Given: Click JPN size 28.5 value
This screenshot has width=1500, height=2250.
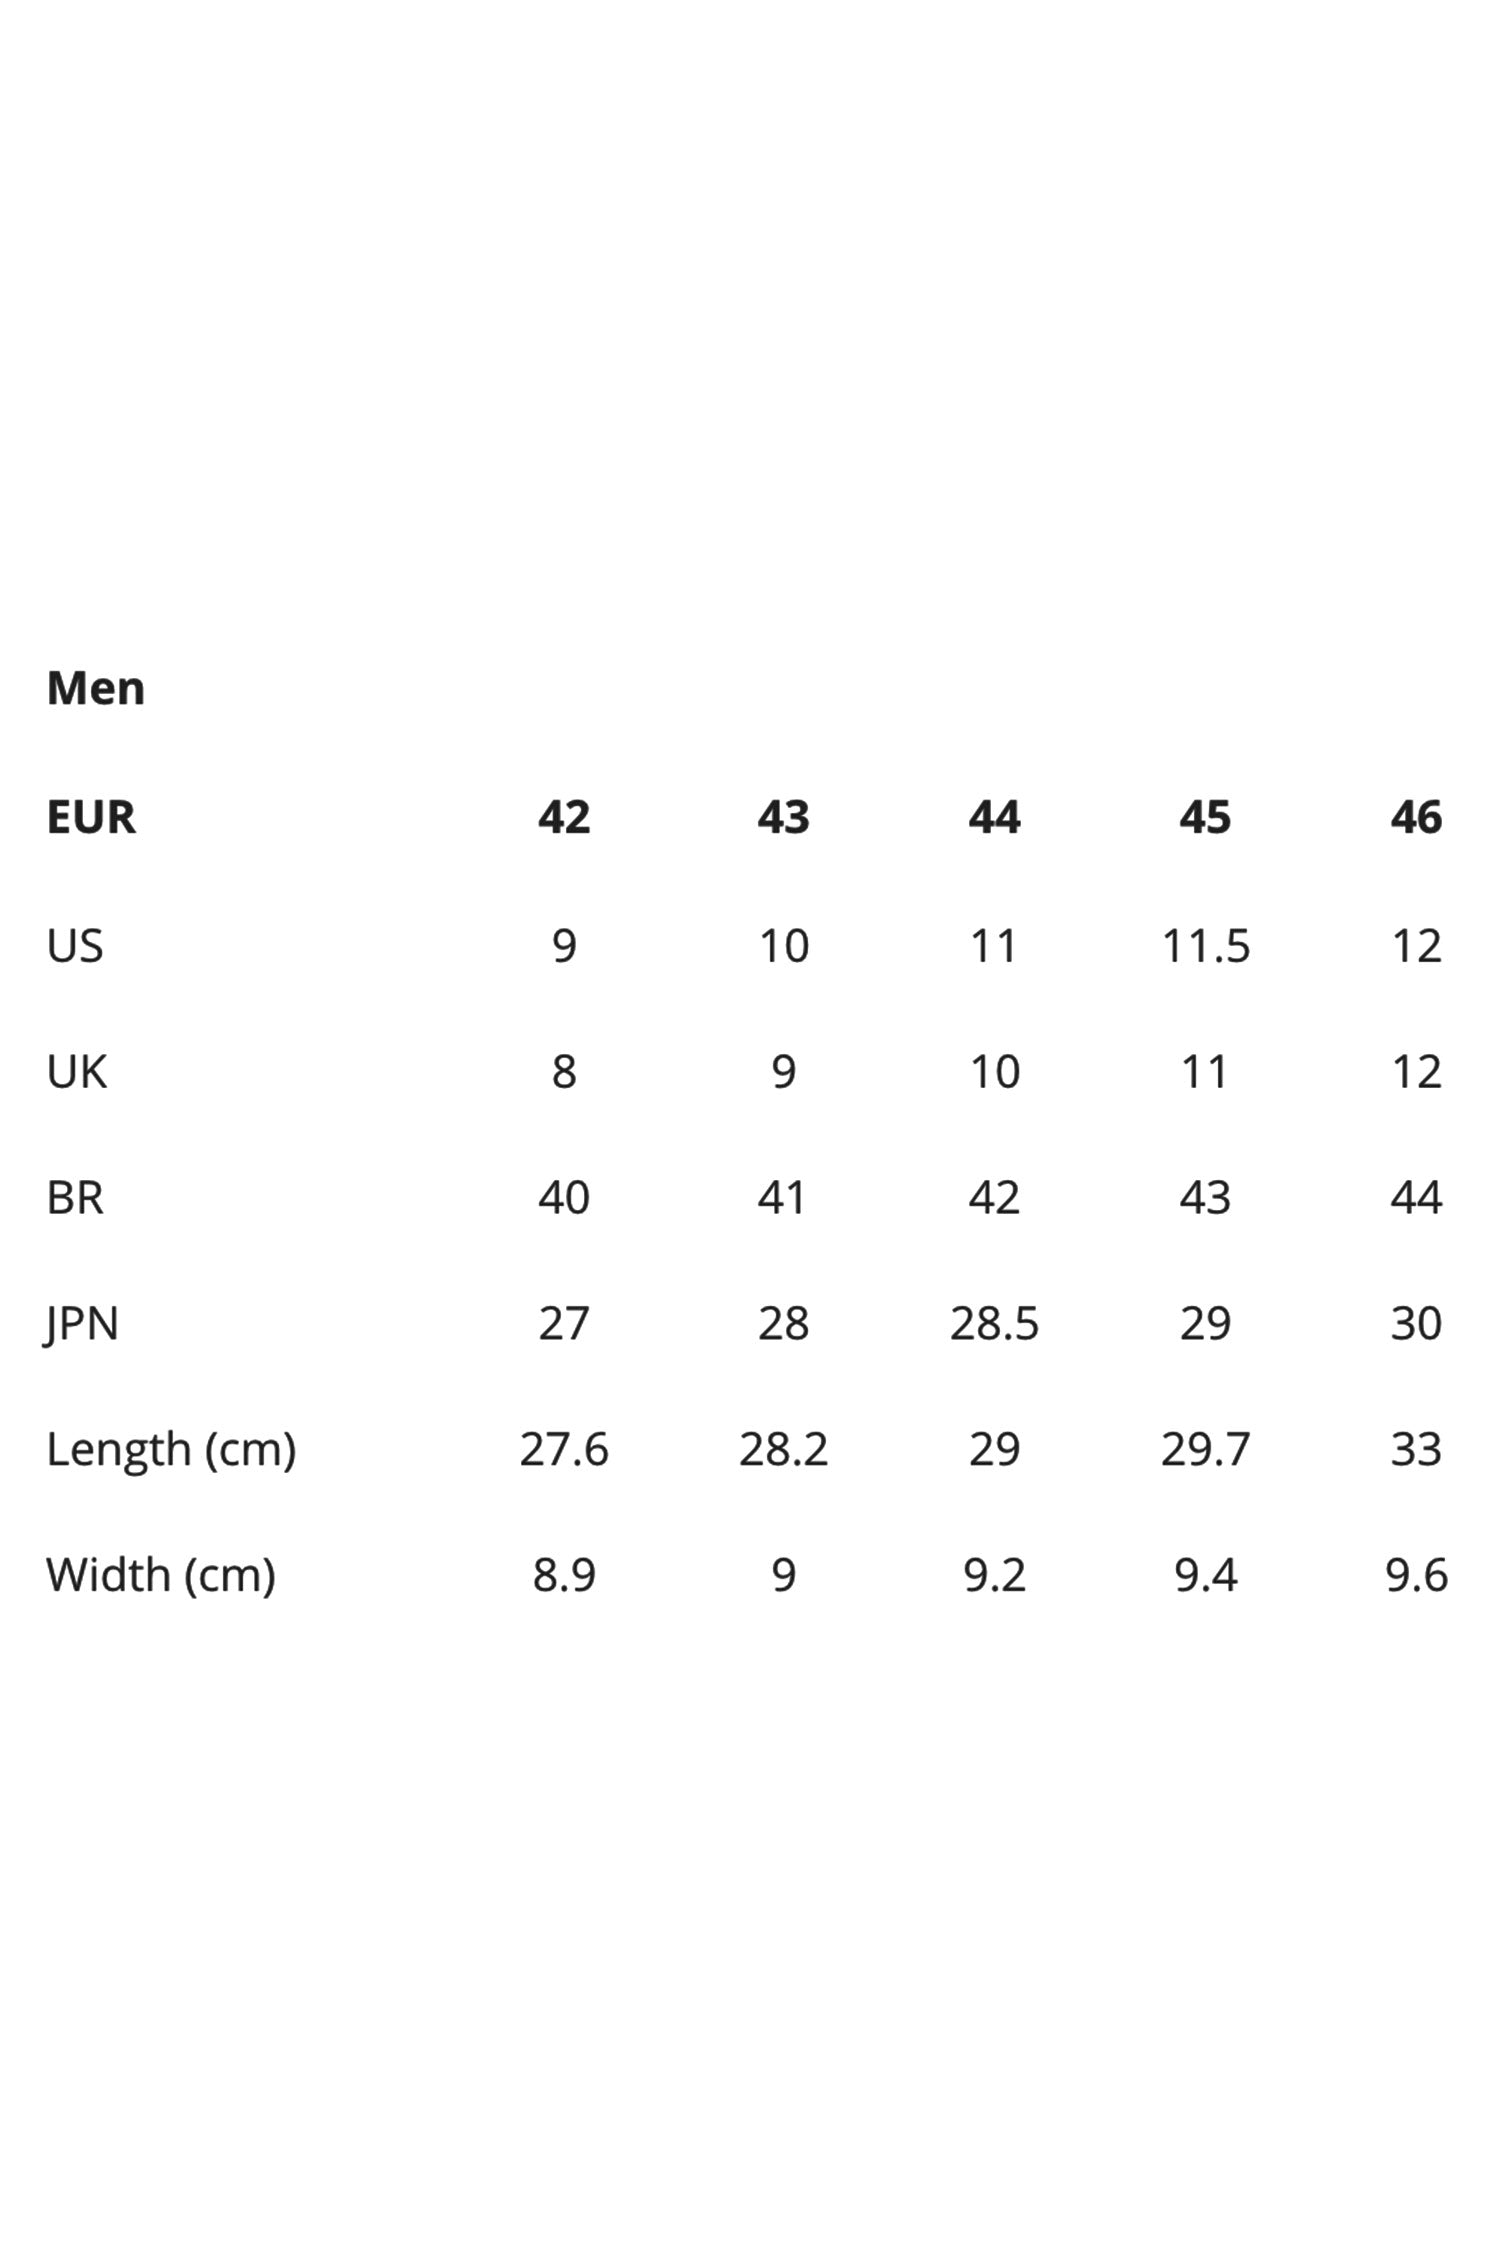Looking at the screenshot, I should point(994,1323).
